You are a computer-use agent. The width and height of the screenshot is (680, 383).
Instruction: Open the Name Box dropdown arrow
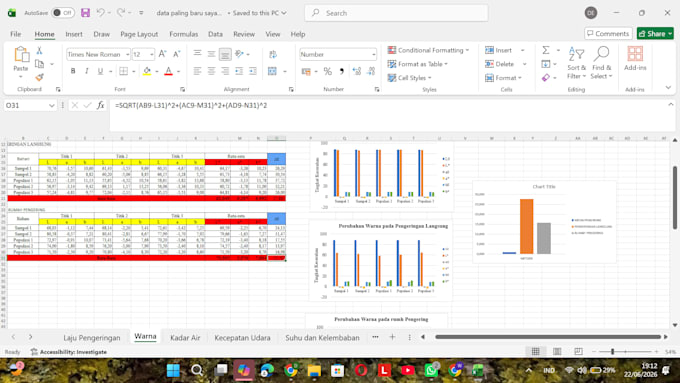pyautogui.click(x=52, y=105)
